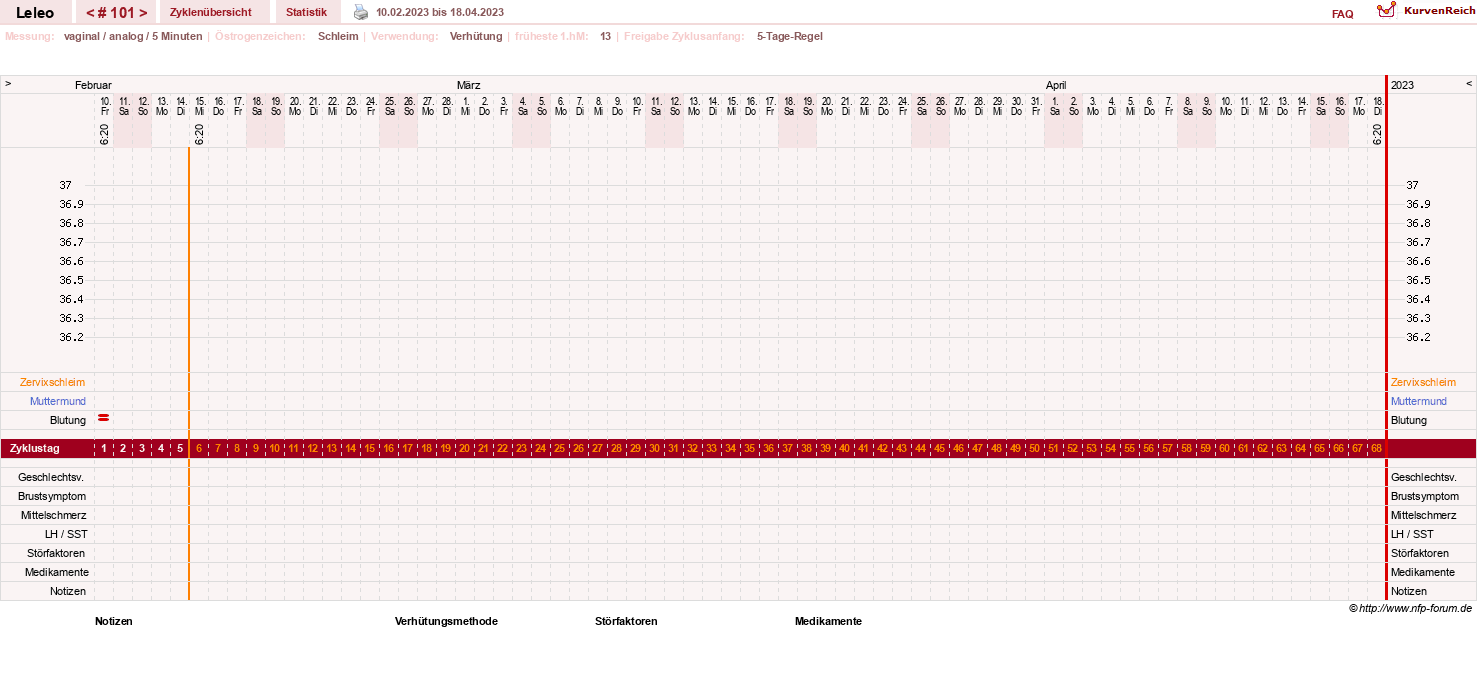The height and width of the screenshot is (700, 1477).
Task: Go to previous cycle with the < arrow
Action: click(91, 13)
